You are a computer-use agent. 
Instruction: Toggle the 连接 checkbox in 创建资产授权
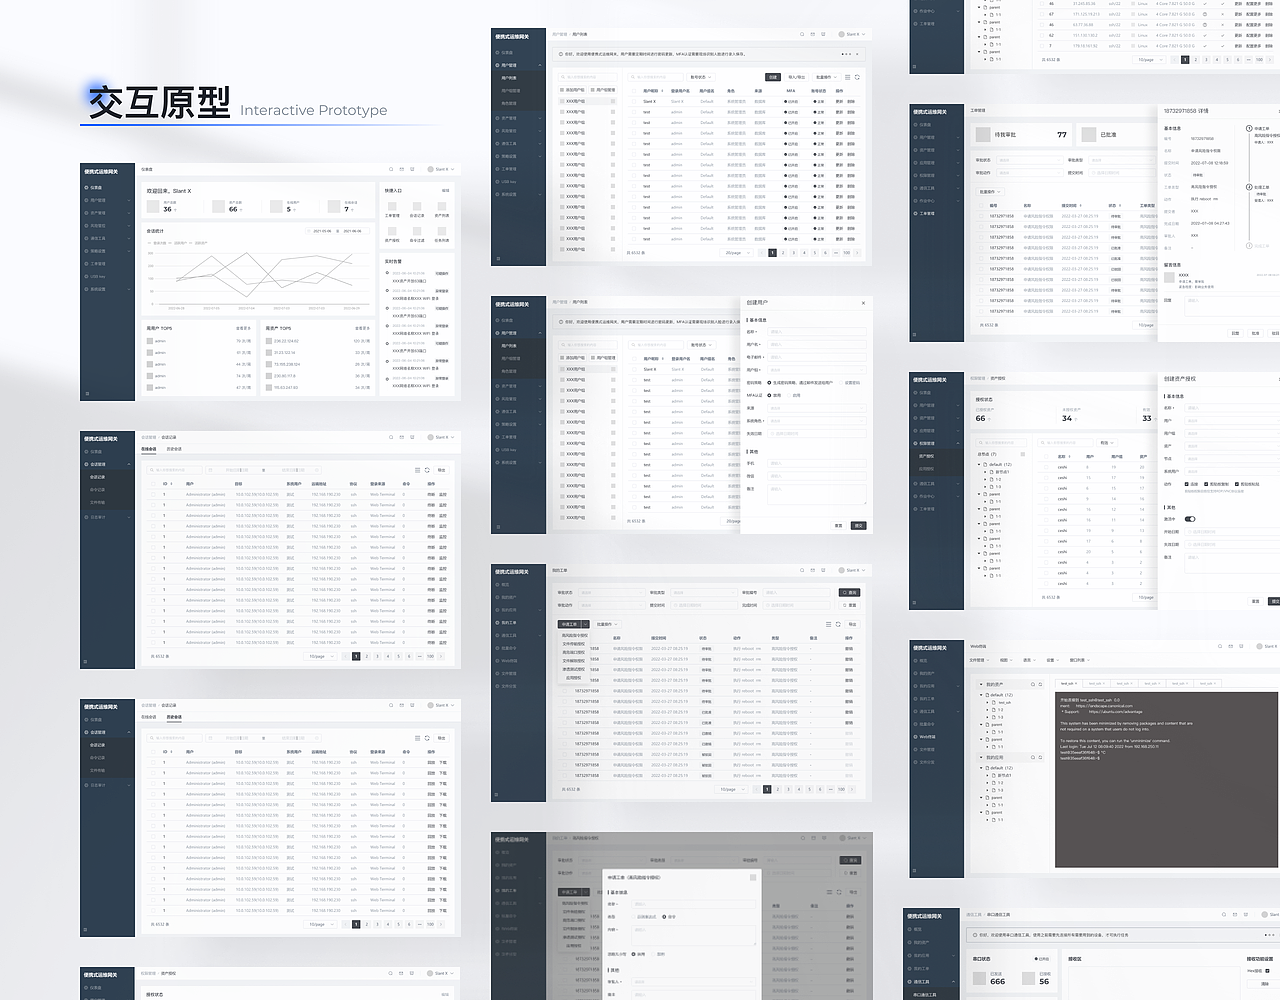click(1187, 484)
